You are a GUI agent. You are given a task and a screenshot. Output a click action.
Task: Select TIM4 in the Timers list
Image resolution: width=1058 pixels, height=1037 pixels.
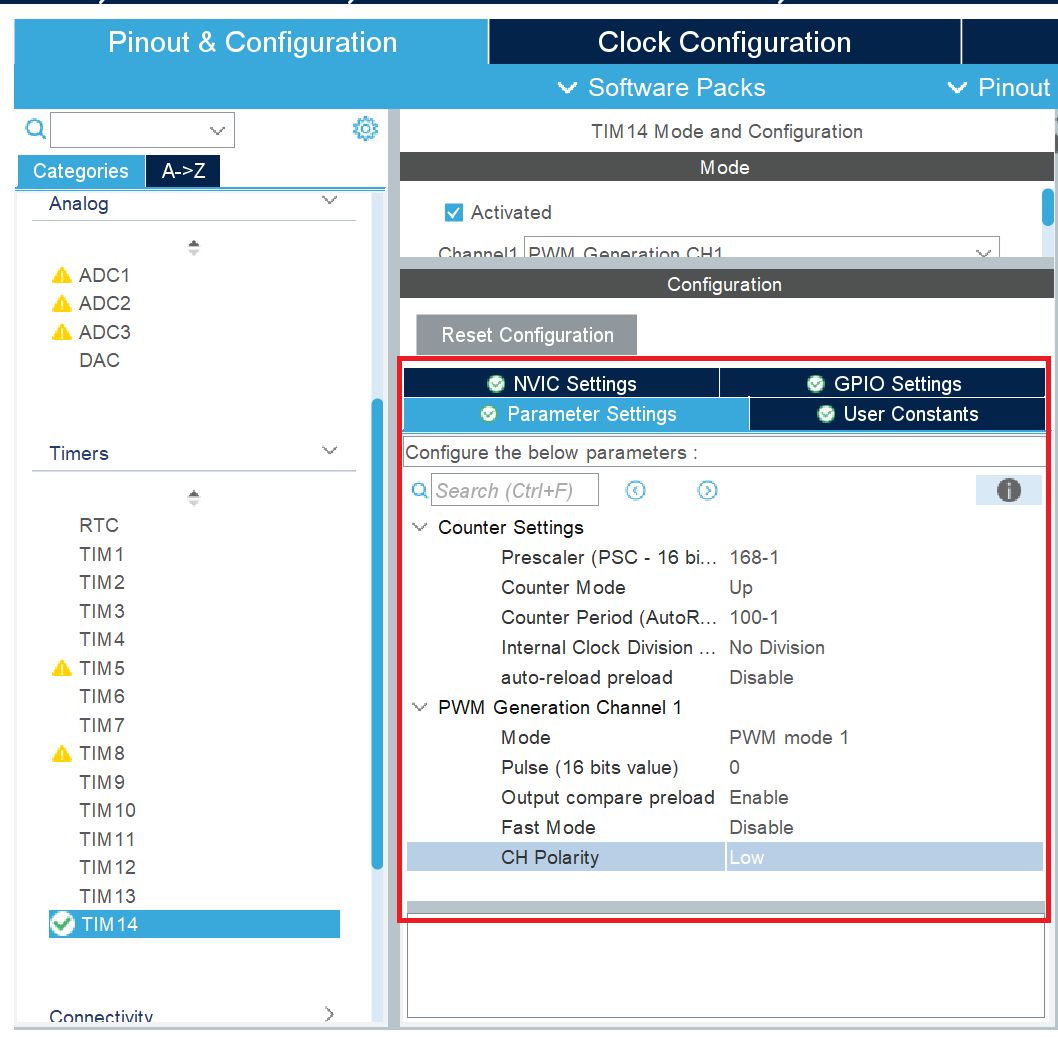101,639
